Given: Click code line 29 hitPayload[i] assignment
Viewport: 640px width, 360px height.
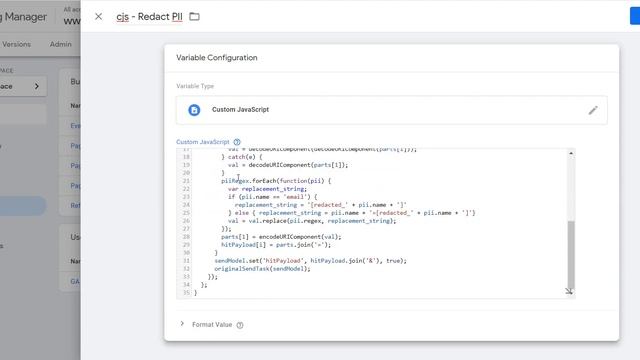Looking at the screenshot, I should [276, 245].
